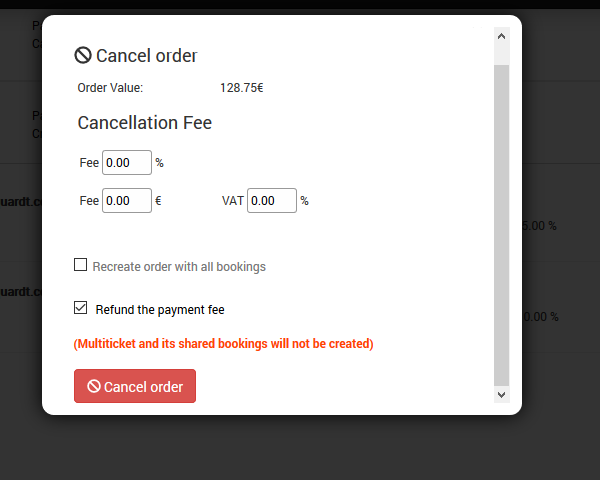This screenshot has width=600, height=480.
Task: Click the 128.75€ order value
Action: tap(241, 88)
